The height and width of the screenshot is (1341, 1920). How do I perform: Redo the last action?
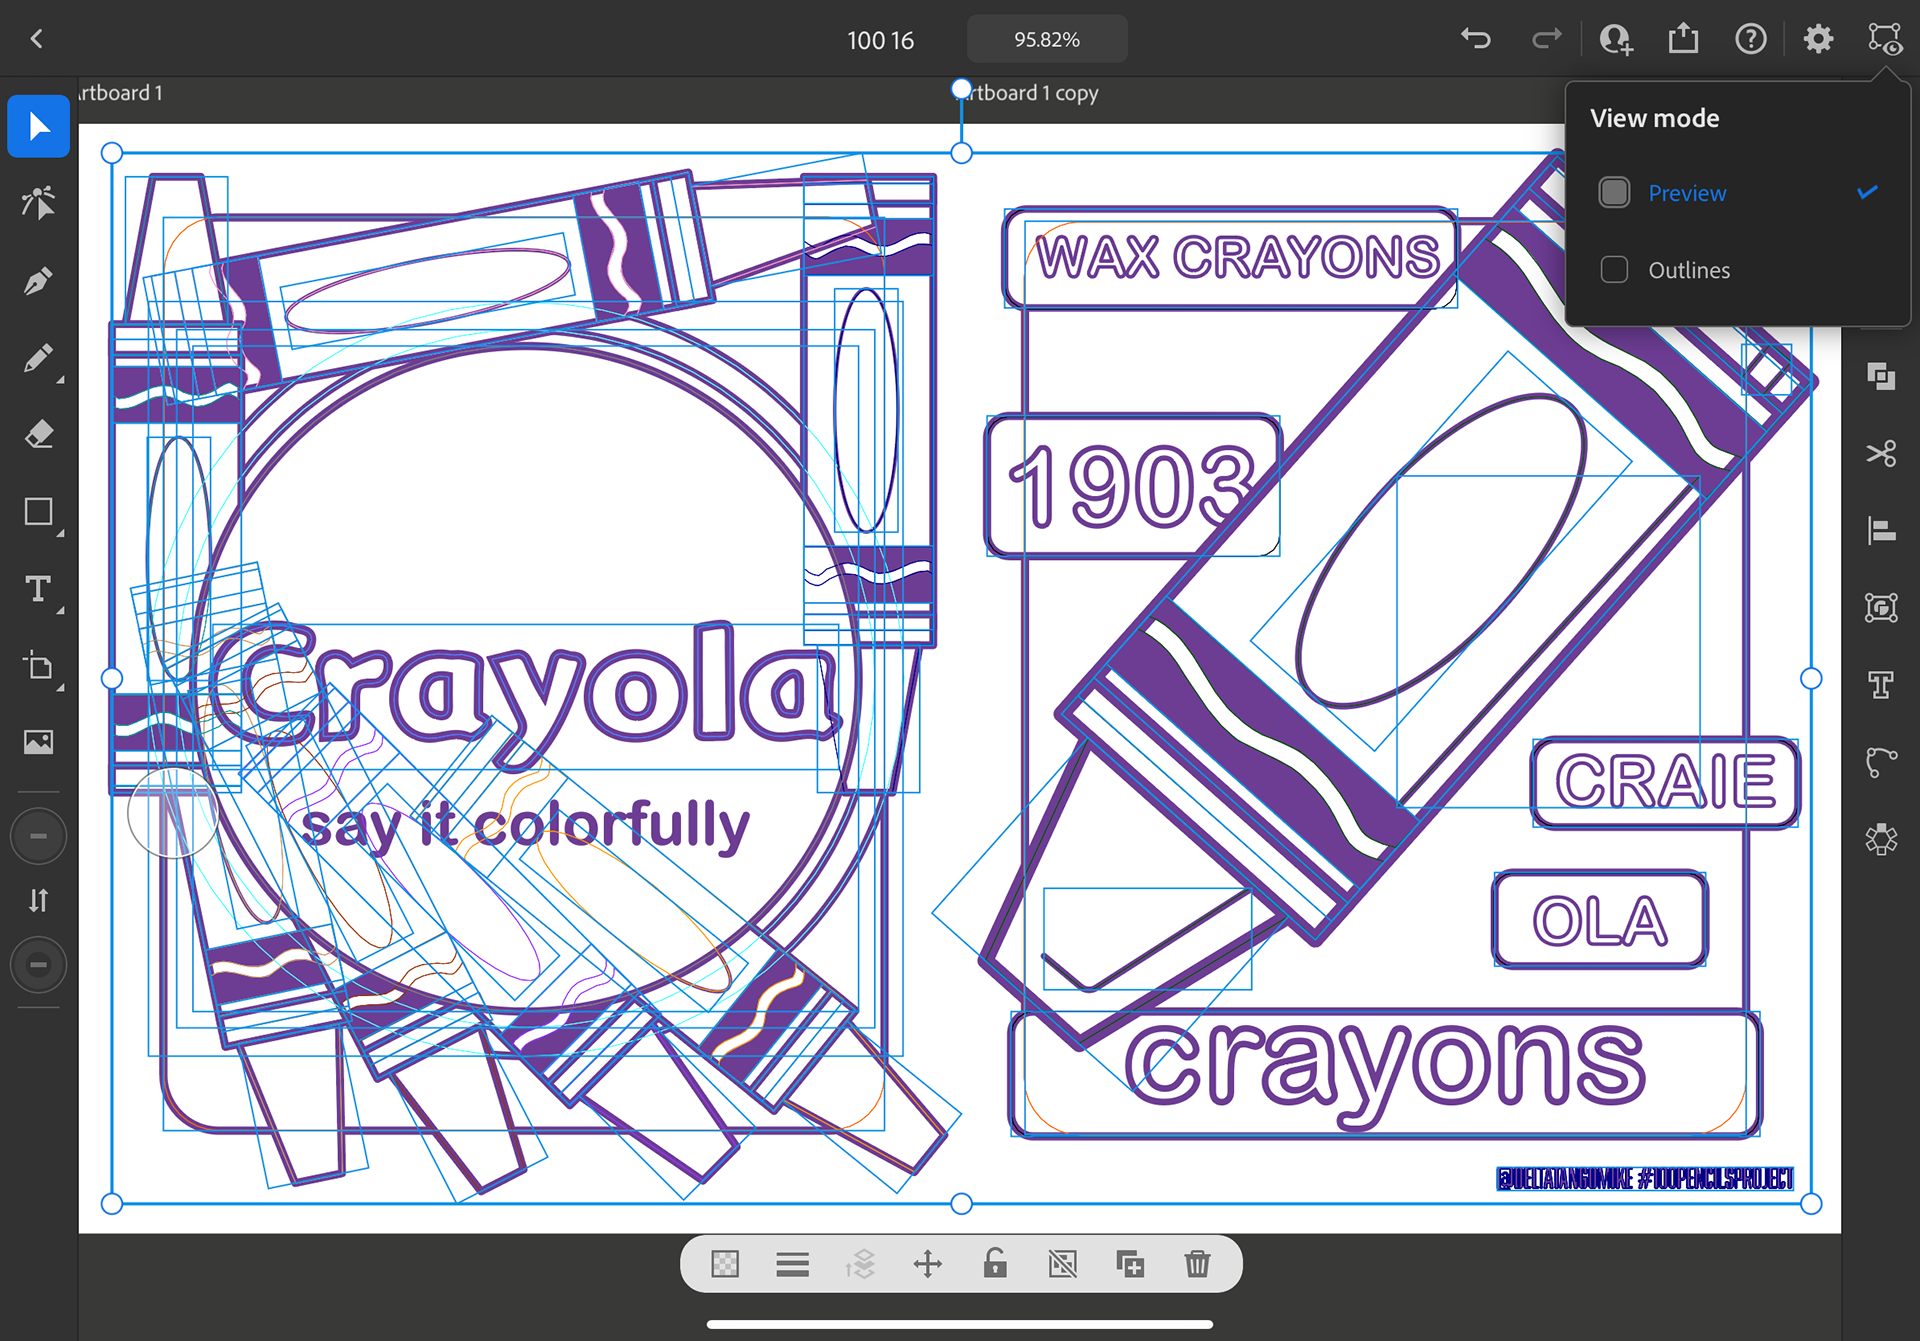tap(1546, 39)
